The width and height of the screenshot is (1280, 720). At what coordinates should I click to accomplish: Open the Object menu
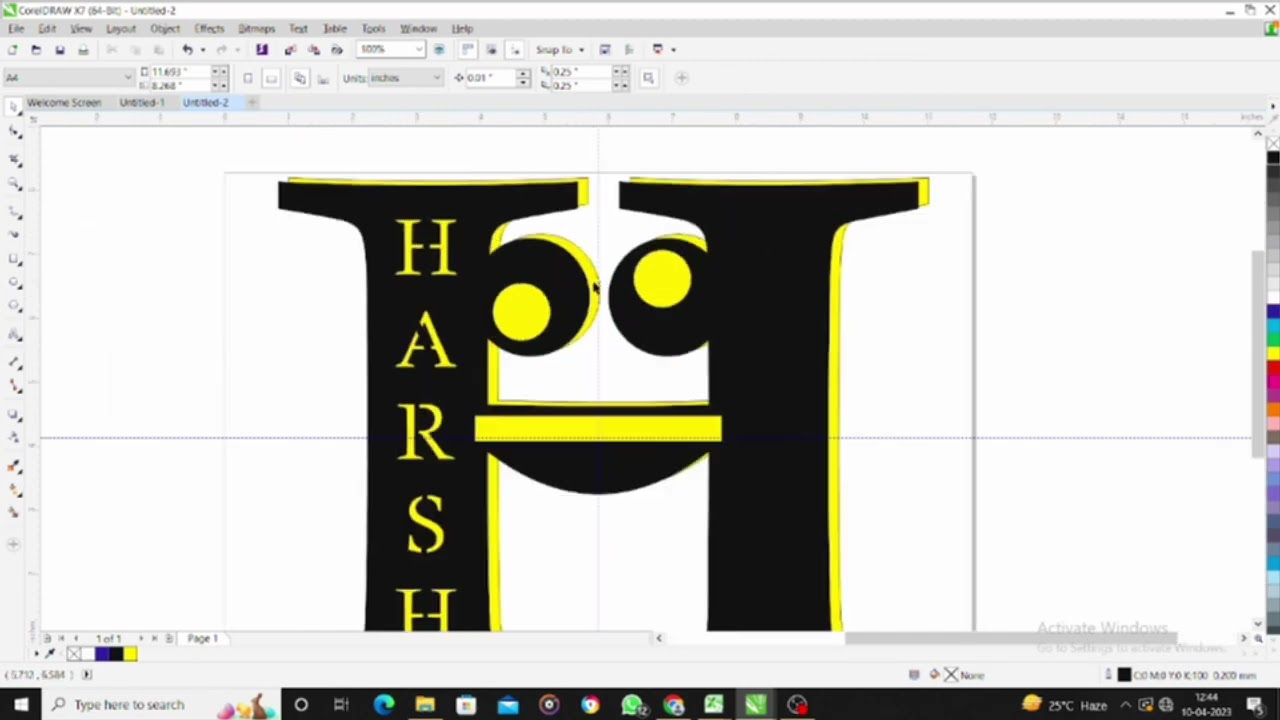(165, 29)
